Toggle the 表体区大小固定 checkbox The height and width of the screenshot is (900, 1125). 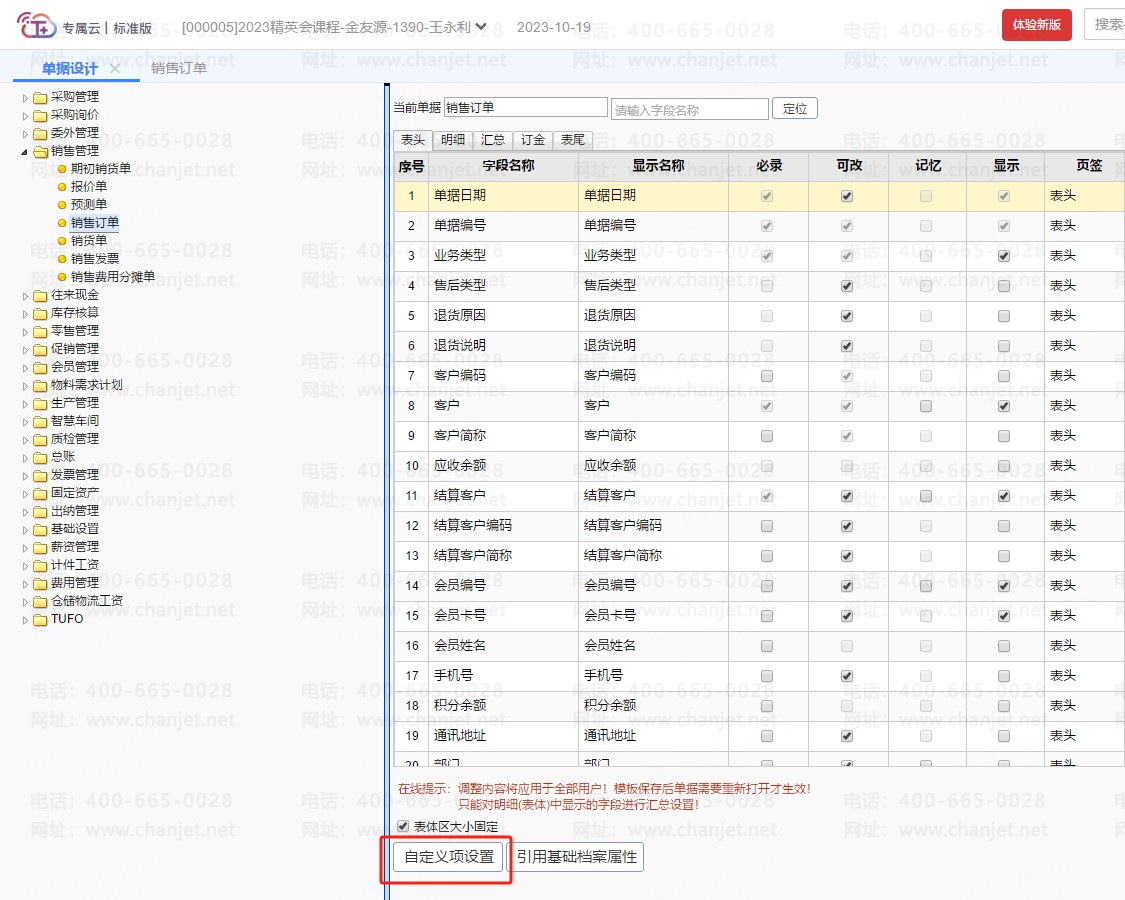tap(403, 826)
